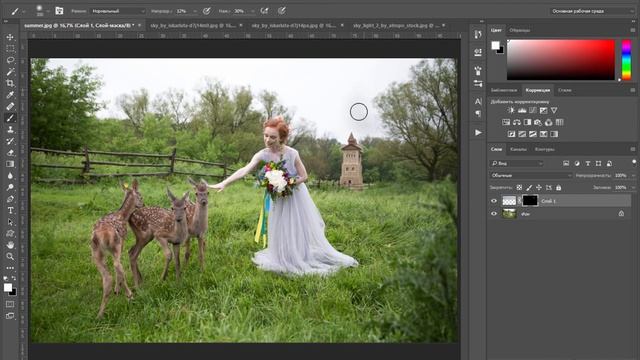Select the Healing Brush tool
This screenshot has height=360, width=640.
(x=10, y=107)
